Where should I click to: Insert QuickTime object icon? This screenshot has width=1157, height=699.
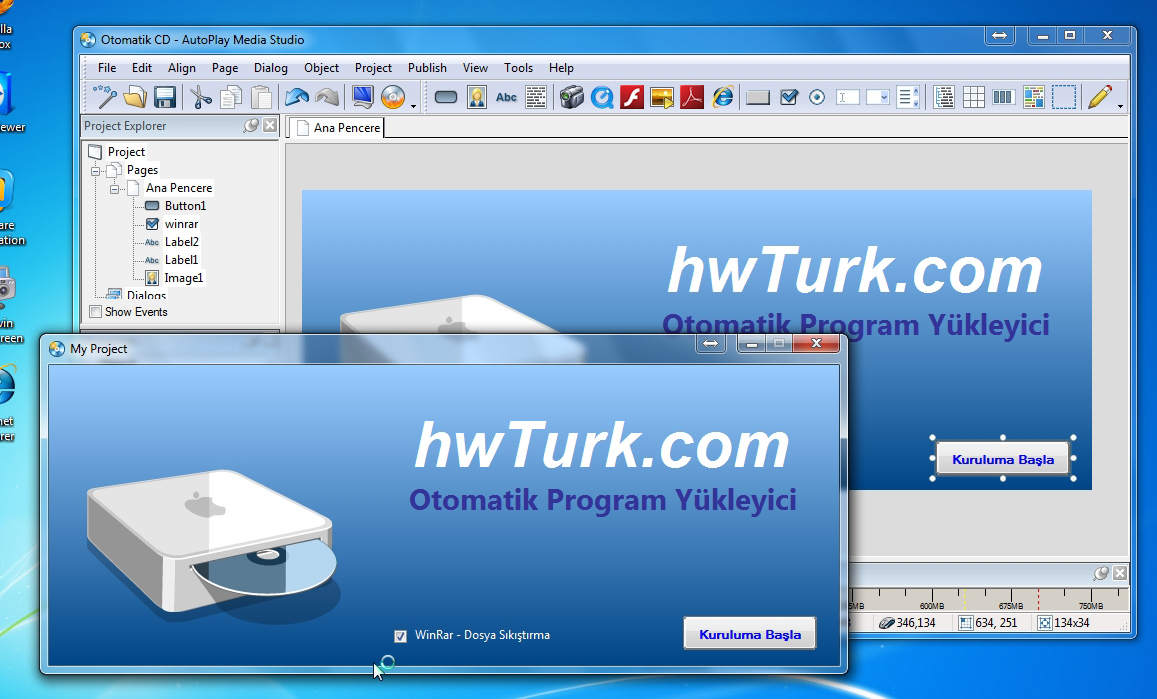(x=602, y=97)
